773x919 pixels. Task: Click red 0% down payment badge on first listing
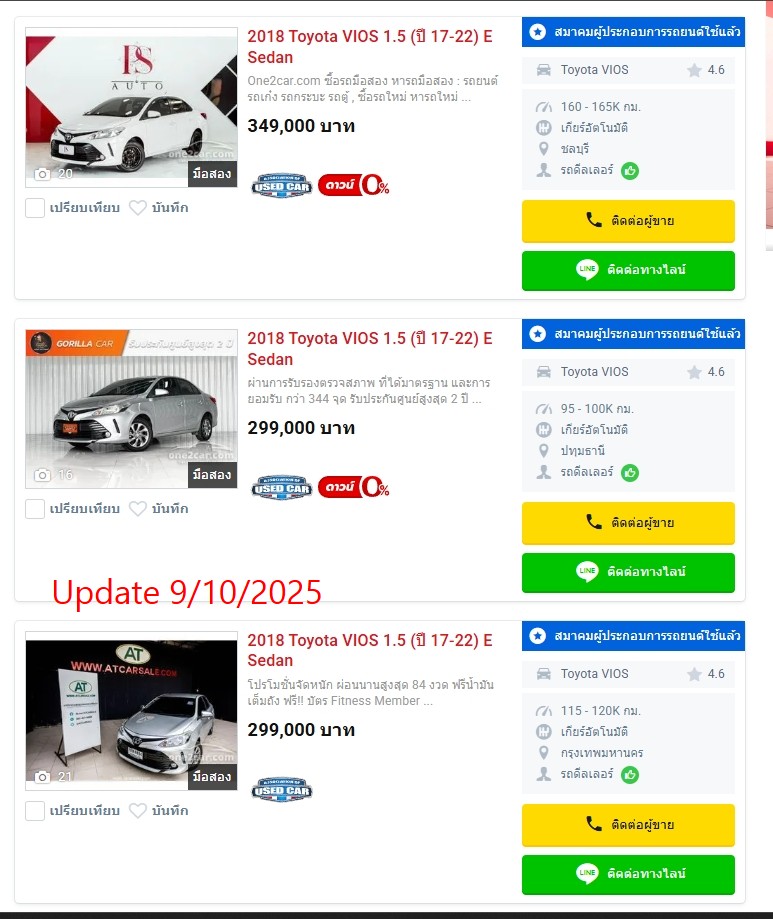(x=354, y=185)
